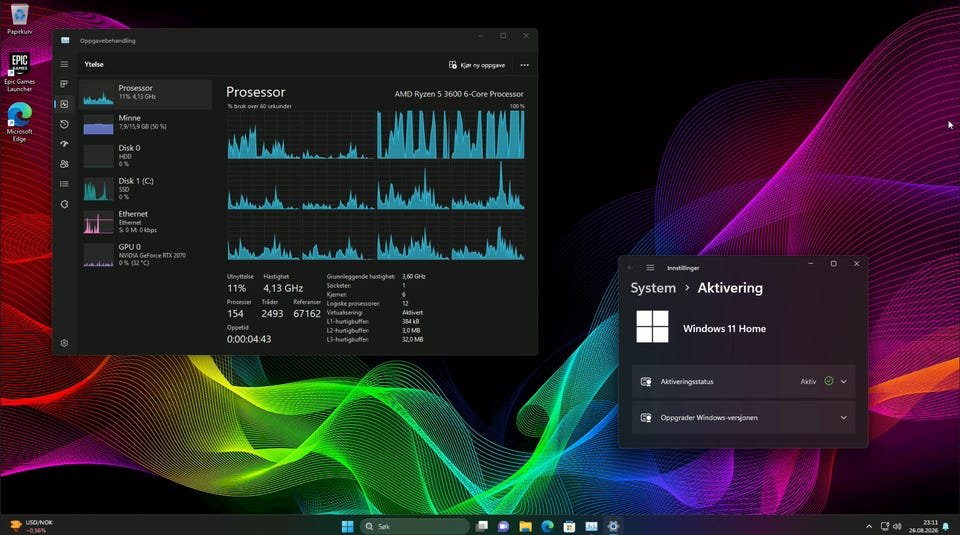Click the taskbar 'Søk' search box
The width and height of the screenshot is (960, 535).
point(414,526)
